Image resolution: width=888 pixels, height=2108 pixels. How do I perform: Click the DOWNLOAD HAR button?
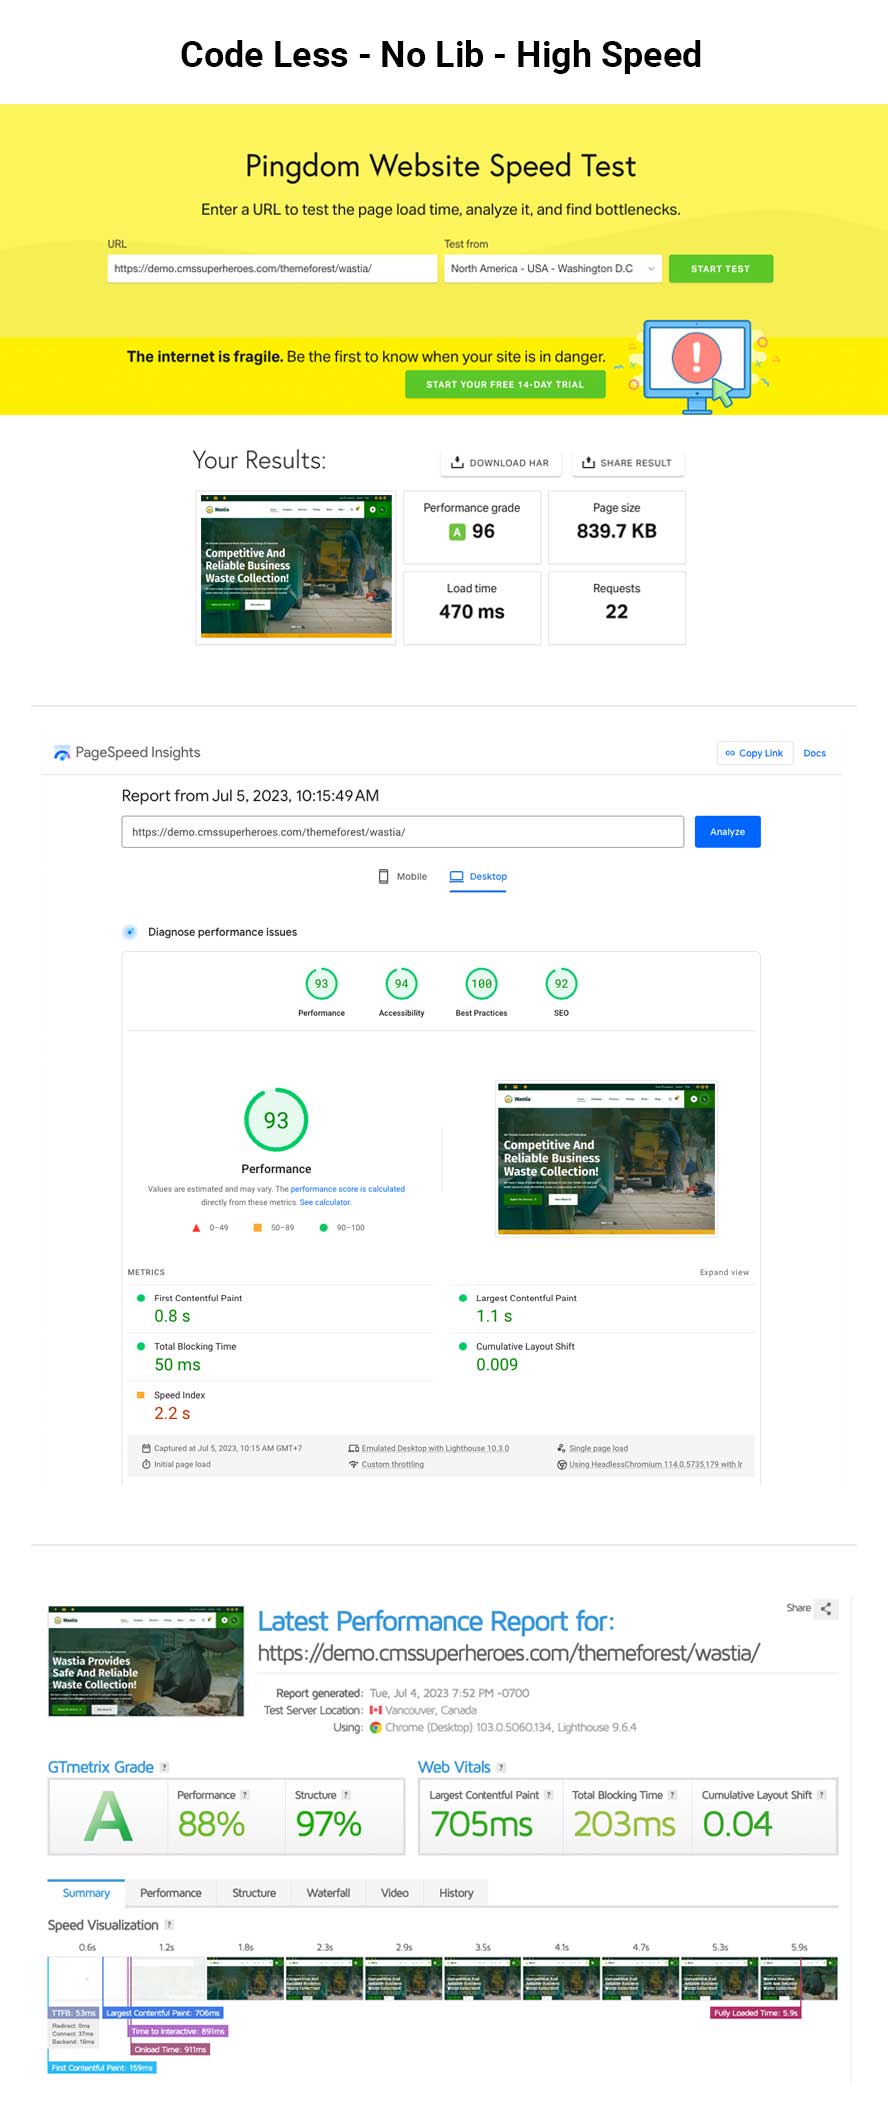(500, 463)
